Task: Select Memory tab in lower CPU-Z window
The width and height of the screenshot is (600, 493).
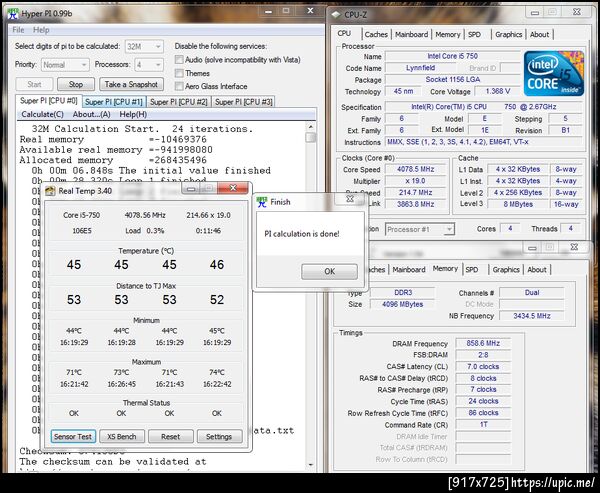Action: pos(445,268)
